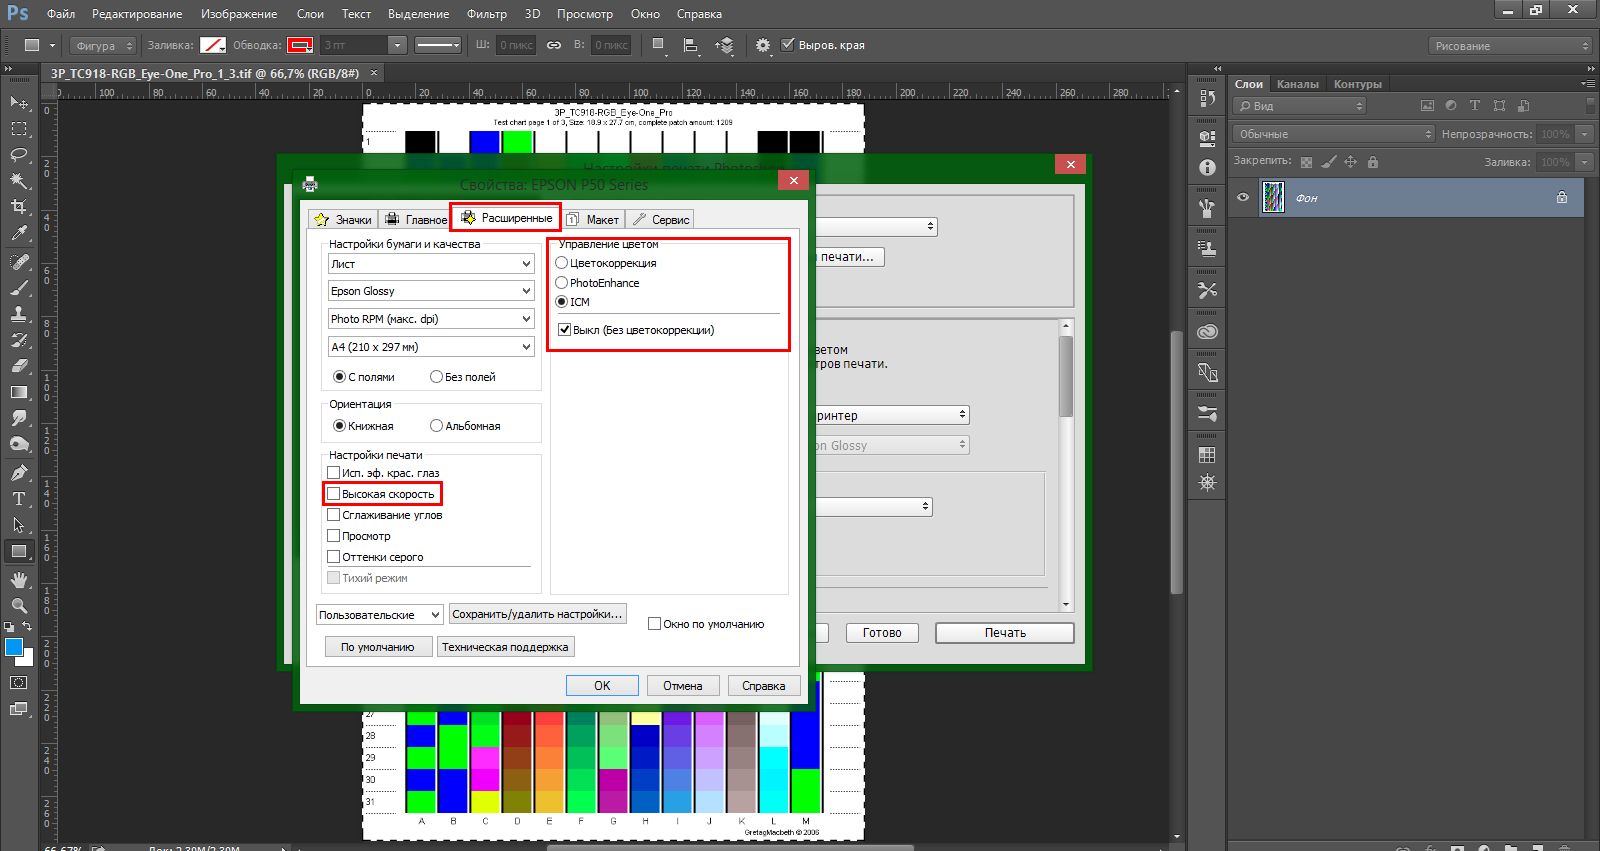The width and height of the screenshot is (1600, 851).
Task: Open the History panel icon
Action: pyautogui.click(x=1207, y=99)
